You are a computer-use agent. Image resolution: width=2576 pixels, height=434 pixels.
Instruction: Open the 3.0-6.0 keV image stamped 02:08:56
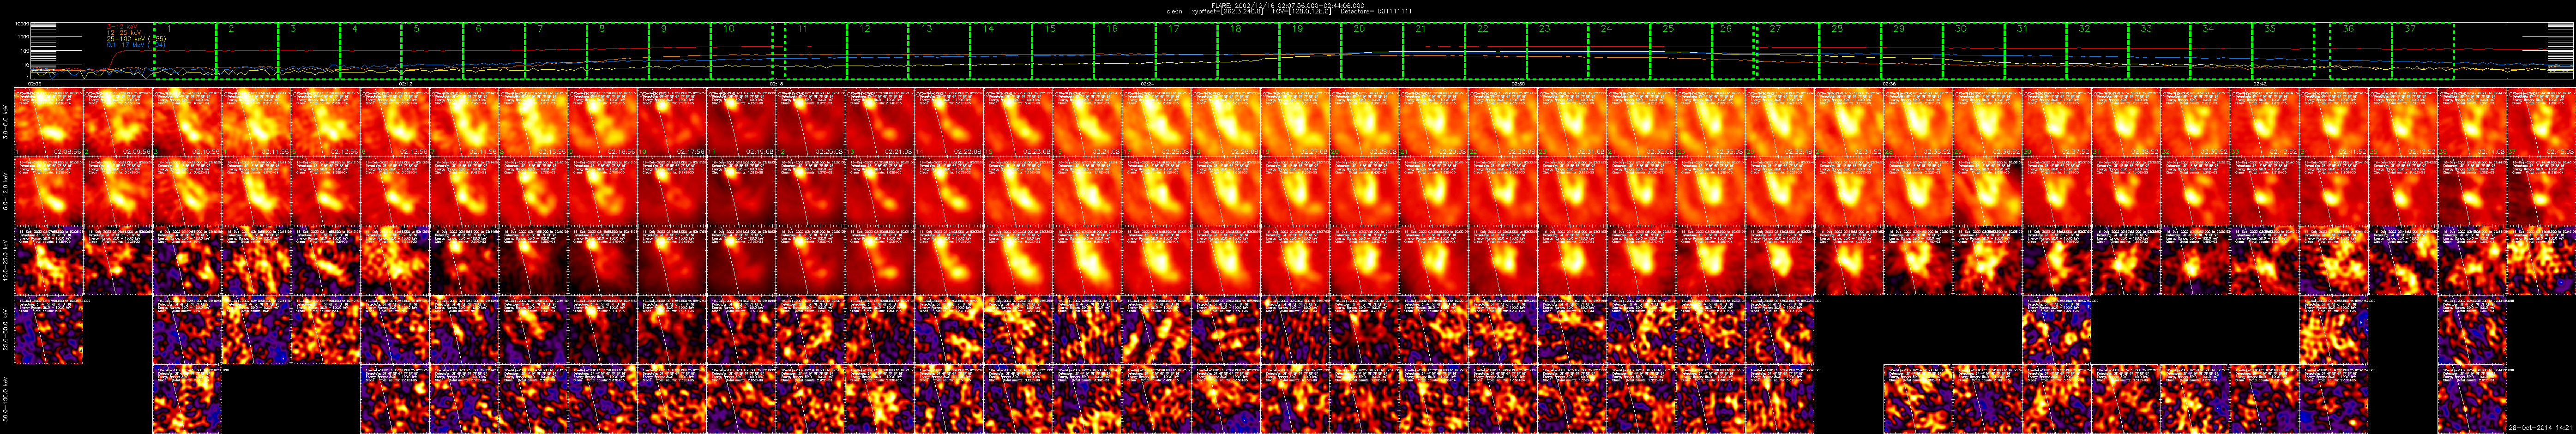48,123
